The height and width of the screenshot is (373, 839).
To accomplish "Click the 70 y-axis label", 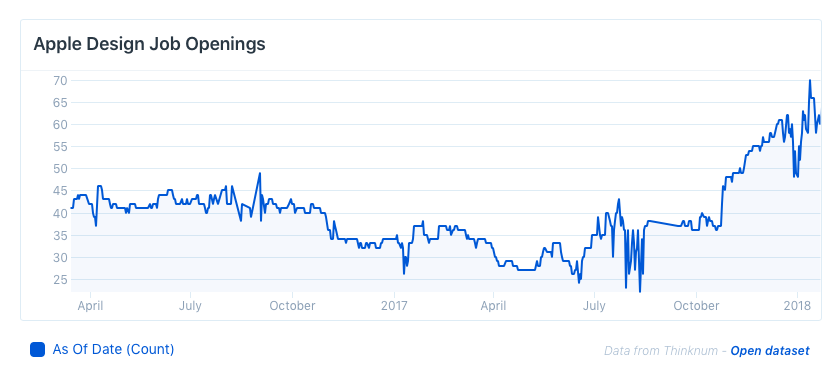I will (x=60, y=81).
